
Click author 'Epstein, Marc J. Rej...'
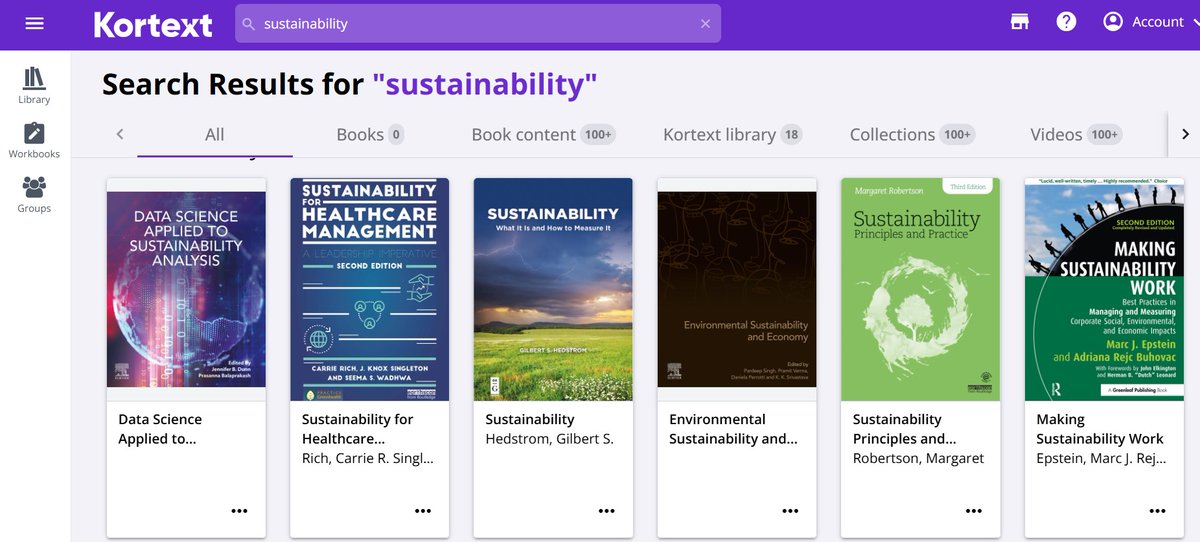[1100, 458]
